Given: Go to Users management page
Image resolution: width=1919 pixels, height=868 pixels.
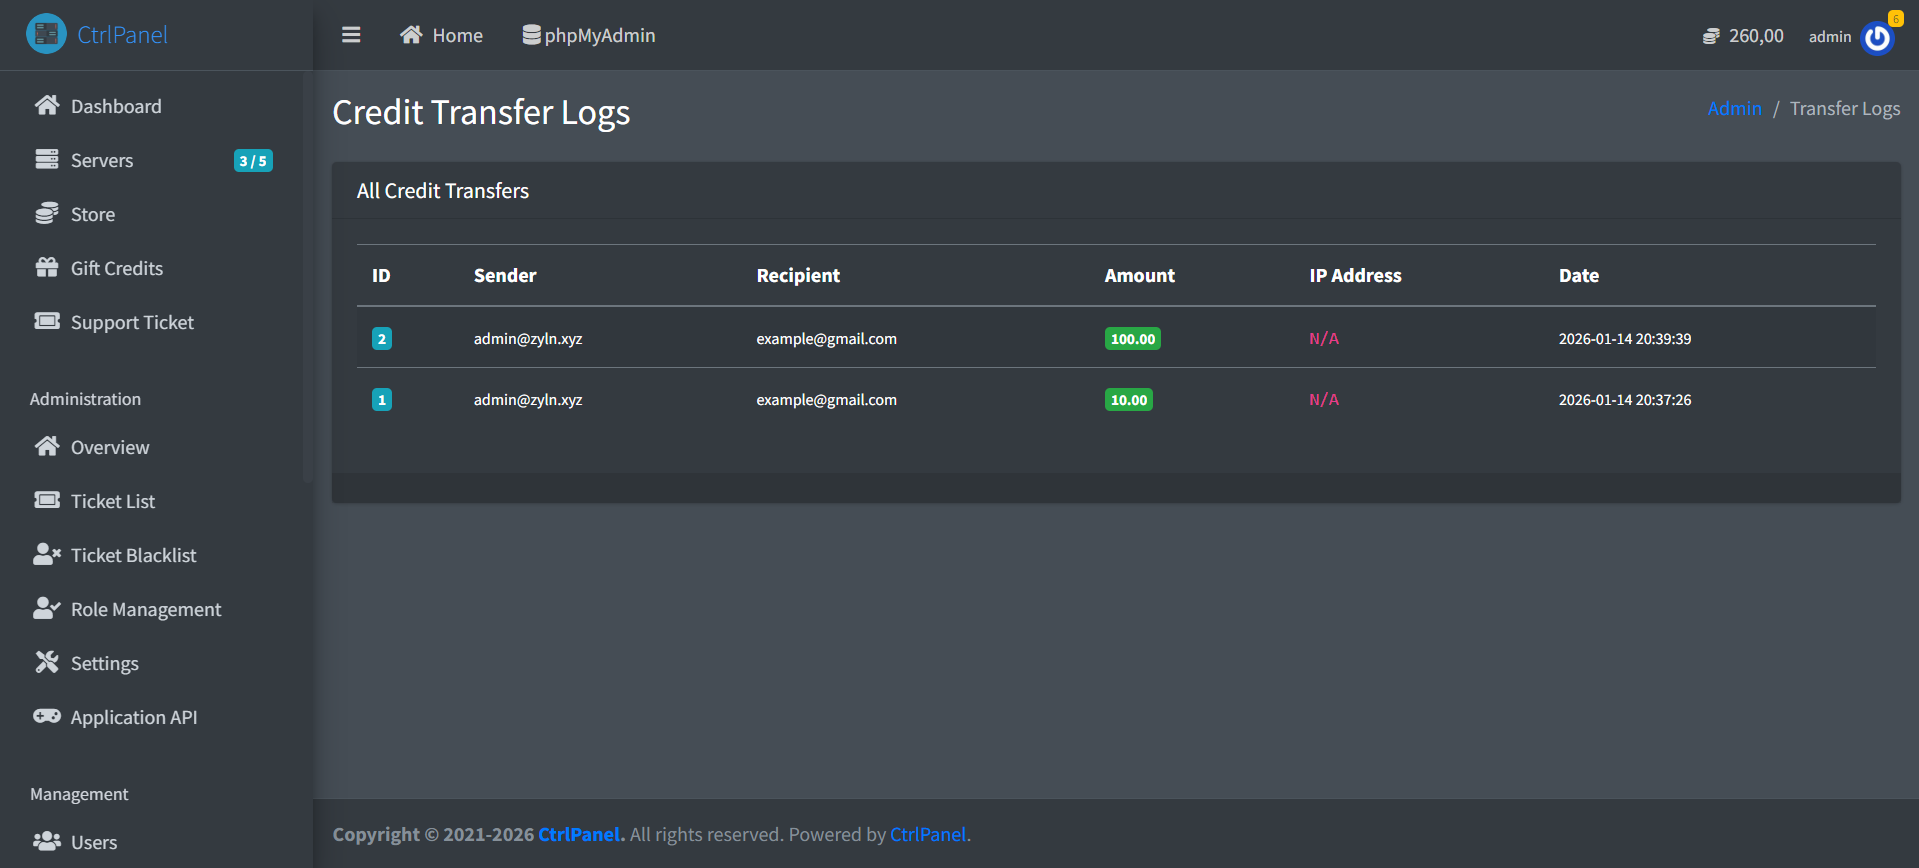Looking at the screenshot, I should point(93,842).
